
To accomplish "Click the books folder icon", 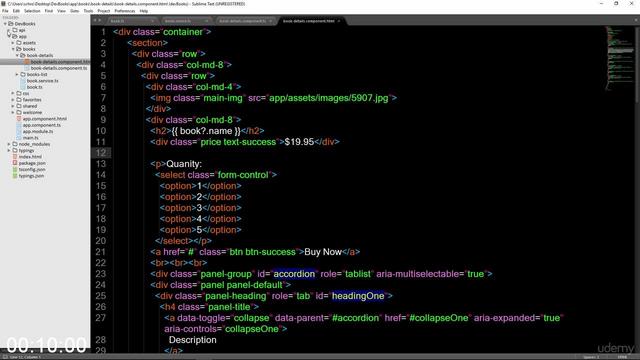I will click(x=19, y=49).
